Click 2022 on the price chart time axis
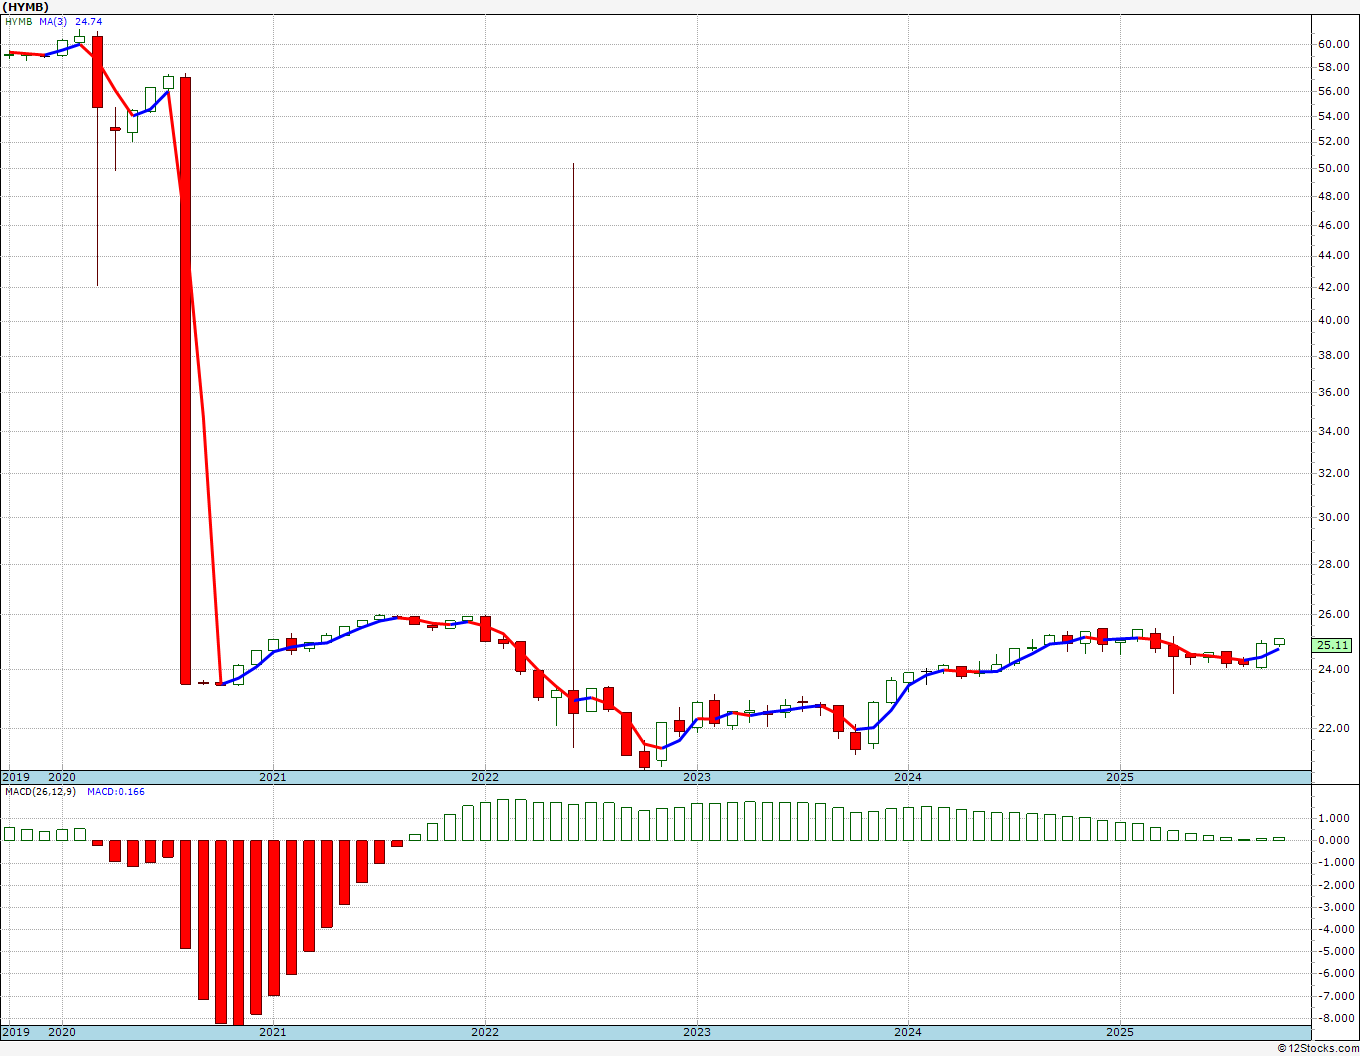This screenshot has height=1056, width=1360. (x=485, y=777)
